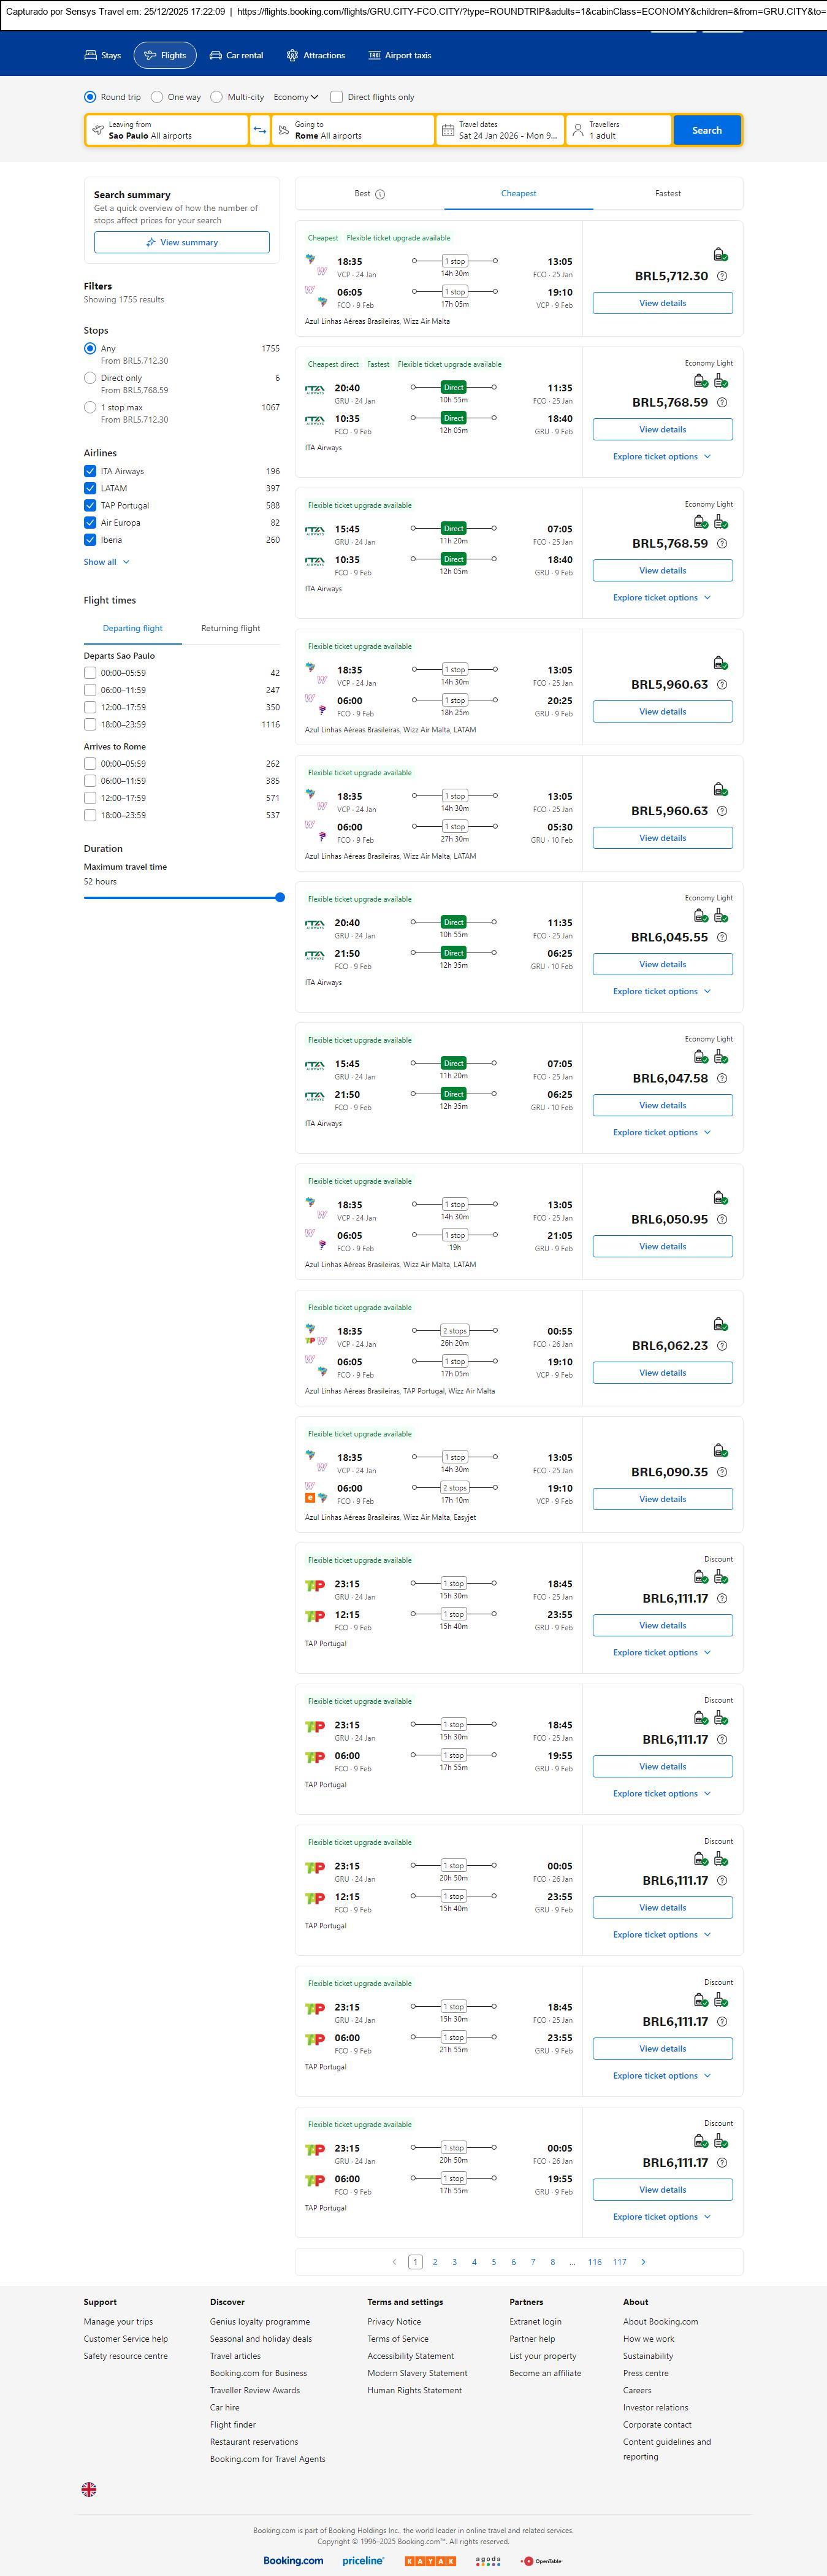Click the swap origin and destination arrows icon
Screen dimensions: 827x2576
tap(259, 130)
